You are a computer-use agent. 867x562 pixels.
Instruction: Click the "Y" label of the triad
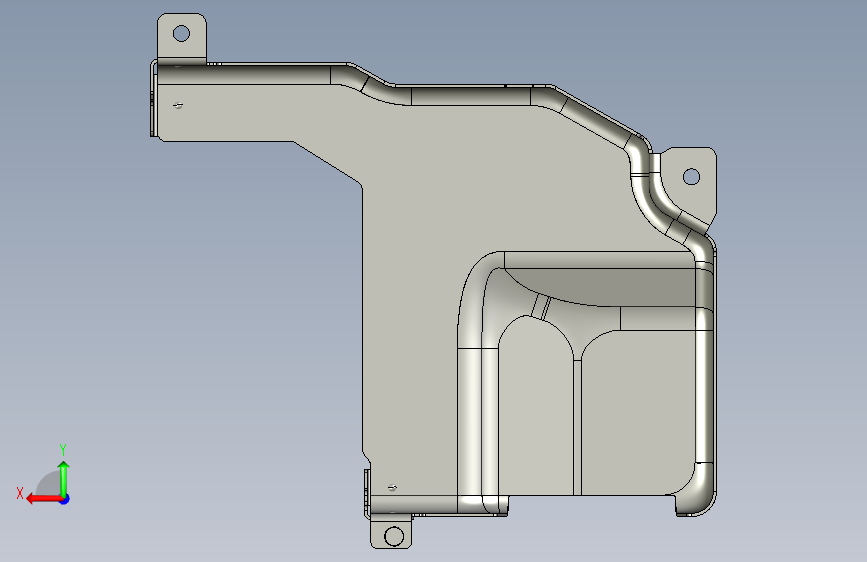click(63, 449)
